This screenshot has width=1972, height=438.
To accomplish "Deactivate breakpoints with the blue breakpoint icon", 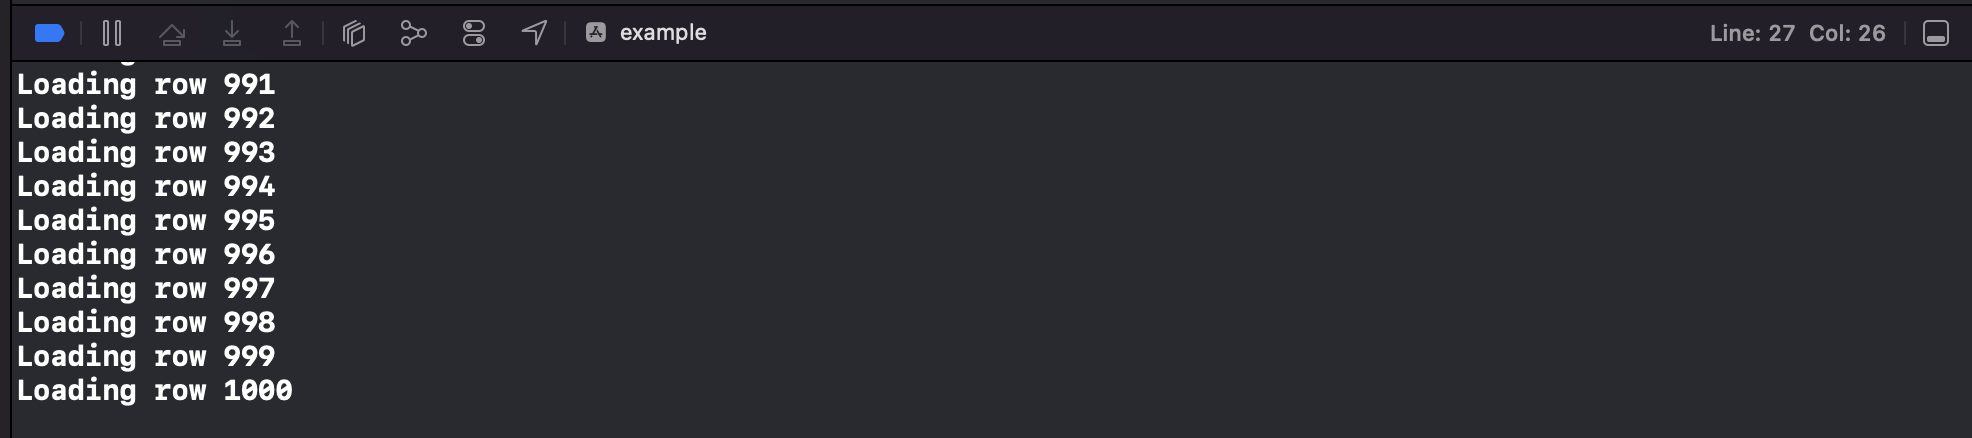I will 49,33.
